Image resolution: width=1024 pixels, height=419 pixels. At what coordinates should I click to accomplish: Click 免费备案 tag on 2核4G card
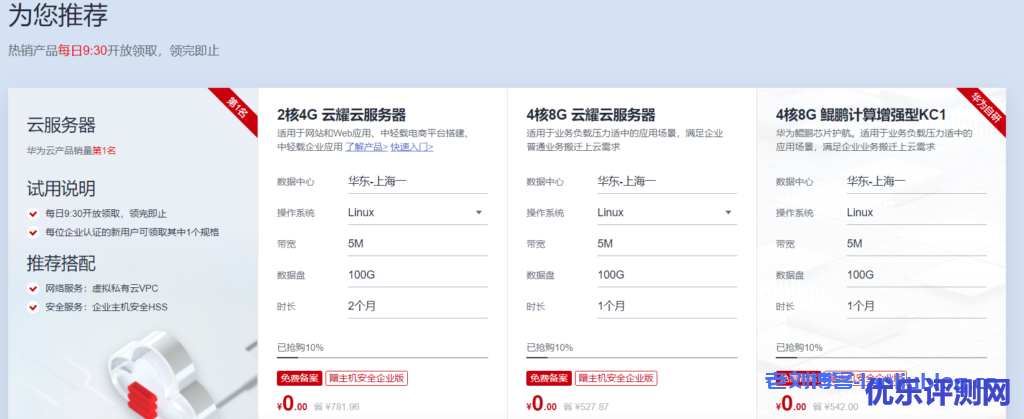pyautogui.click(x=298, y=379)
